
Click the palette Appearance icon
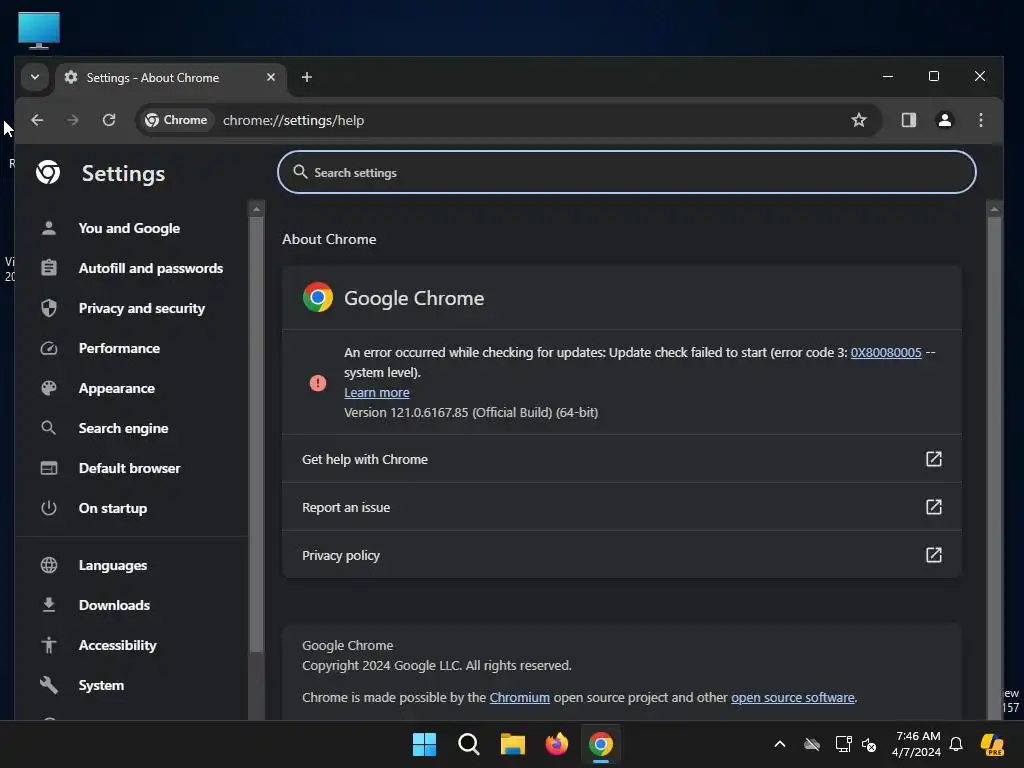point(49,388)
